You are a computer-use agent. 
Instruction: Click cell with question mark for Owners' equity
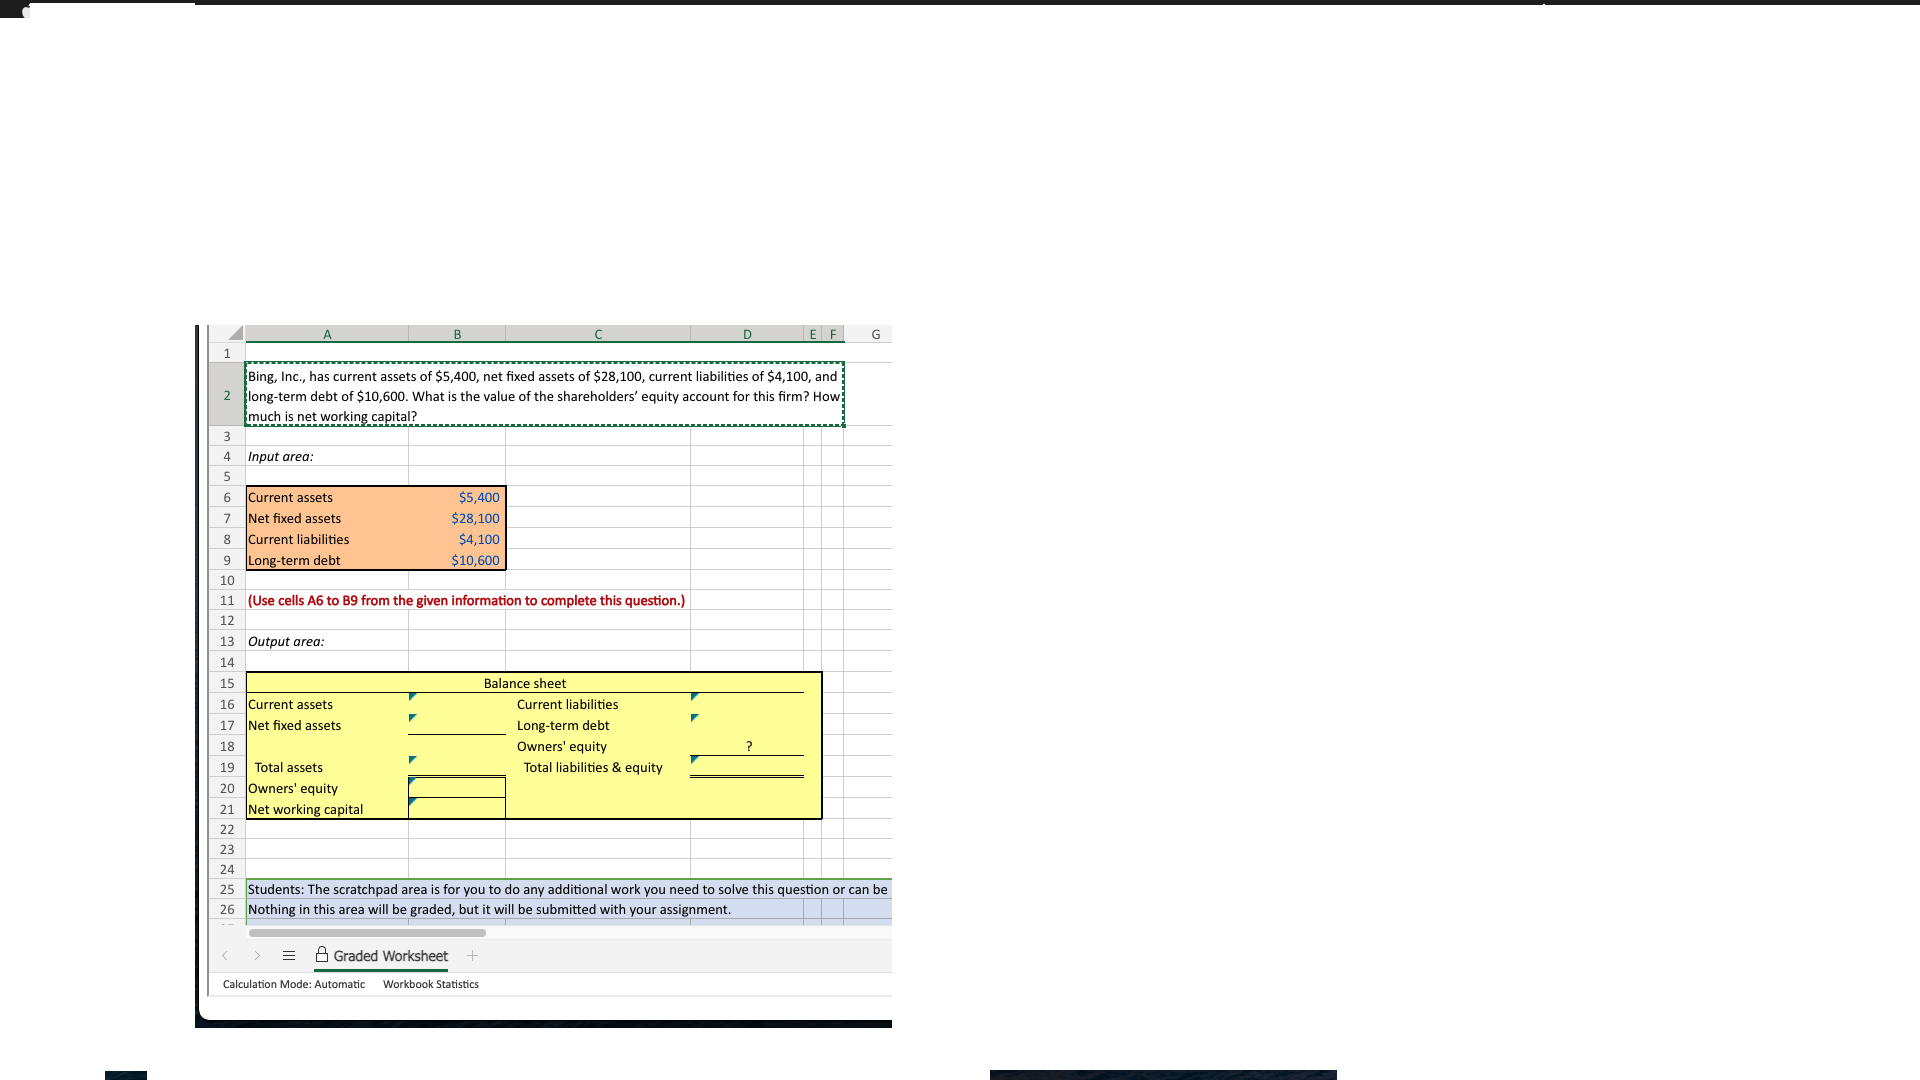pos(747,746)
